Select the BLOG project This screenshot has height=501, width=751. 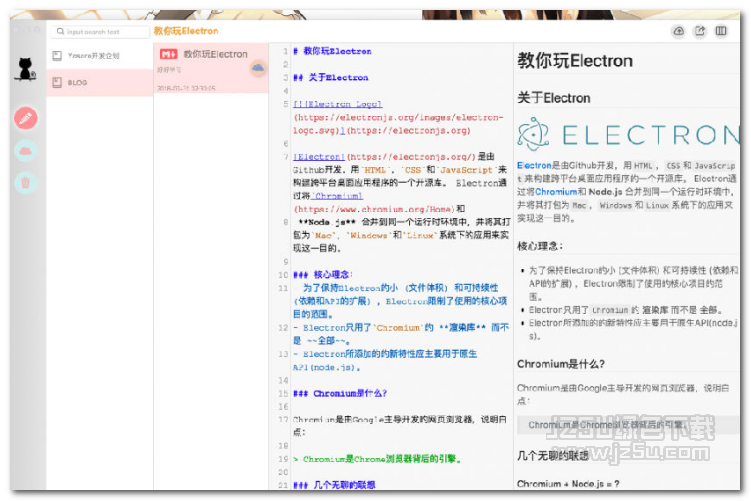tap(100, 82)
